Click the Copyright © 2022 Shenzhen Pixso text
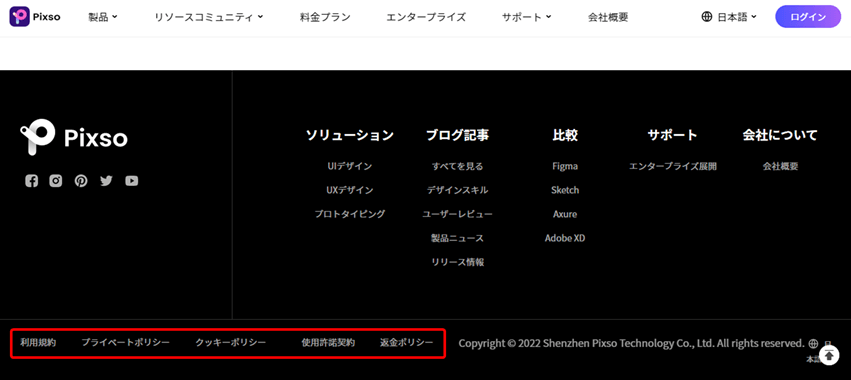This screenshot has height=380, width=851. coord(631,343)
